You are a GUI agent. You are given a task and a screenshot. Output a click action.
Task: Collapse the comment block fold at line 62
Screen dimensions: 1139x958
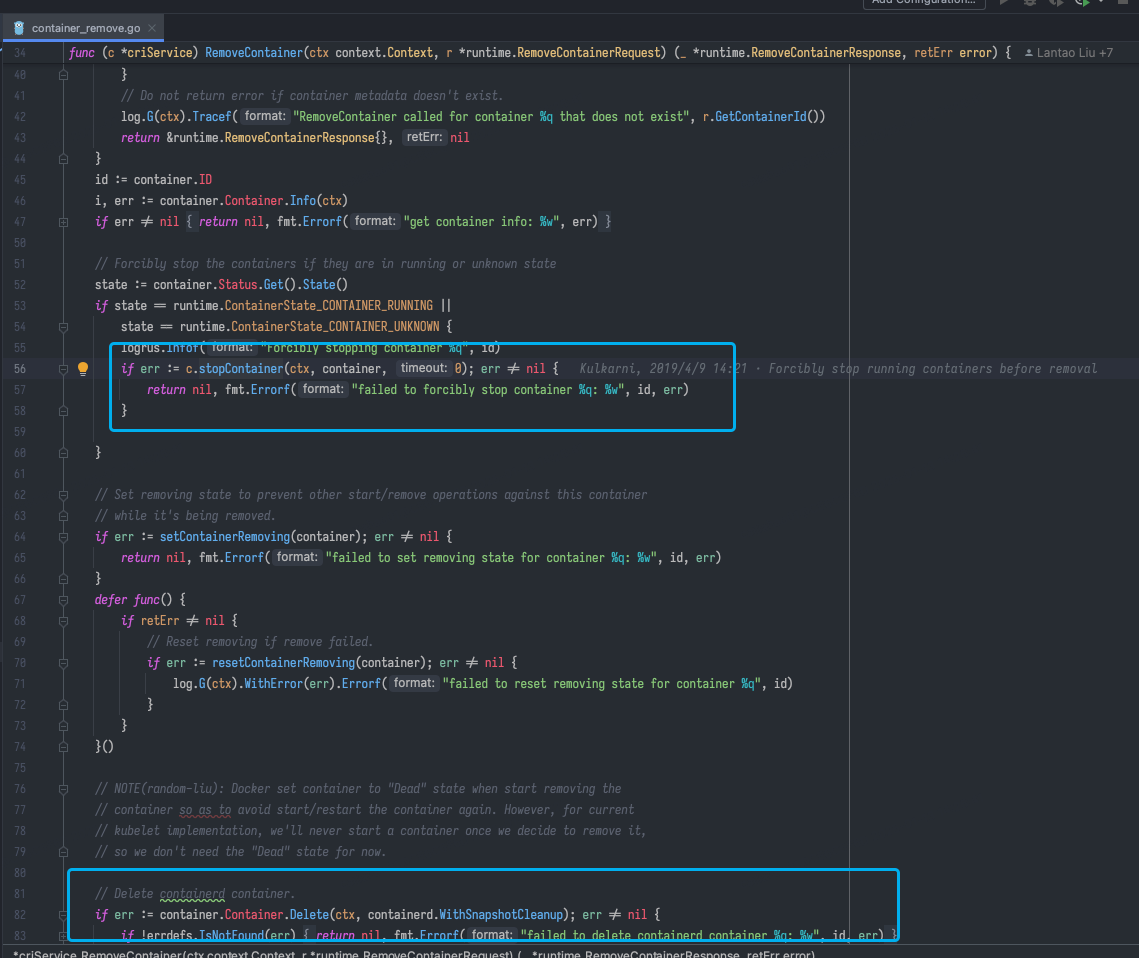coord(63,495)
